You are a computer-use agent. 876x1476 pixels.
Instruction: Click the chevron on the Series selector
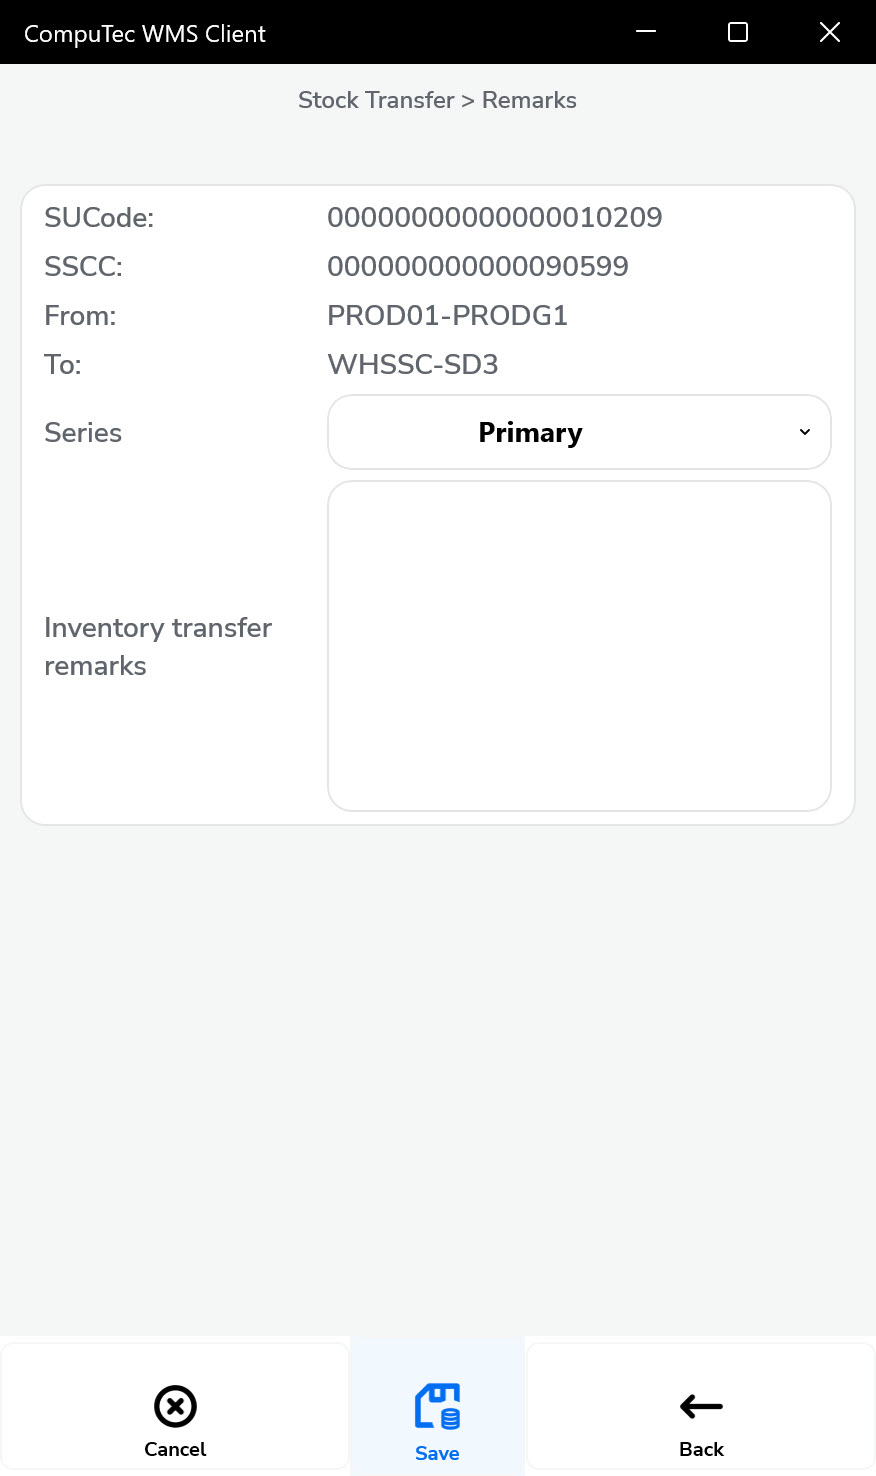[804, 432]
